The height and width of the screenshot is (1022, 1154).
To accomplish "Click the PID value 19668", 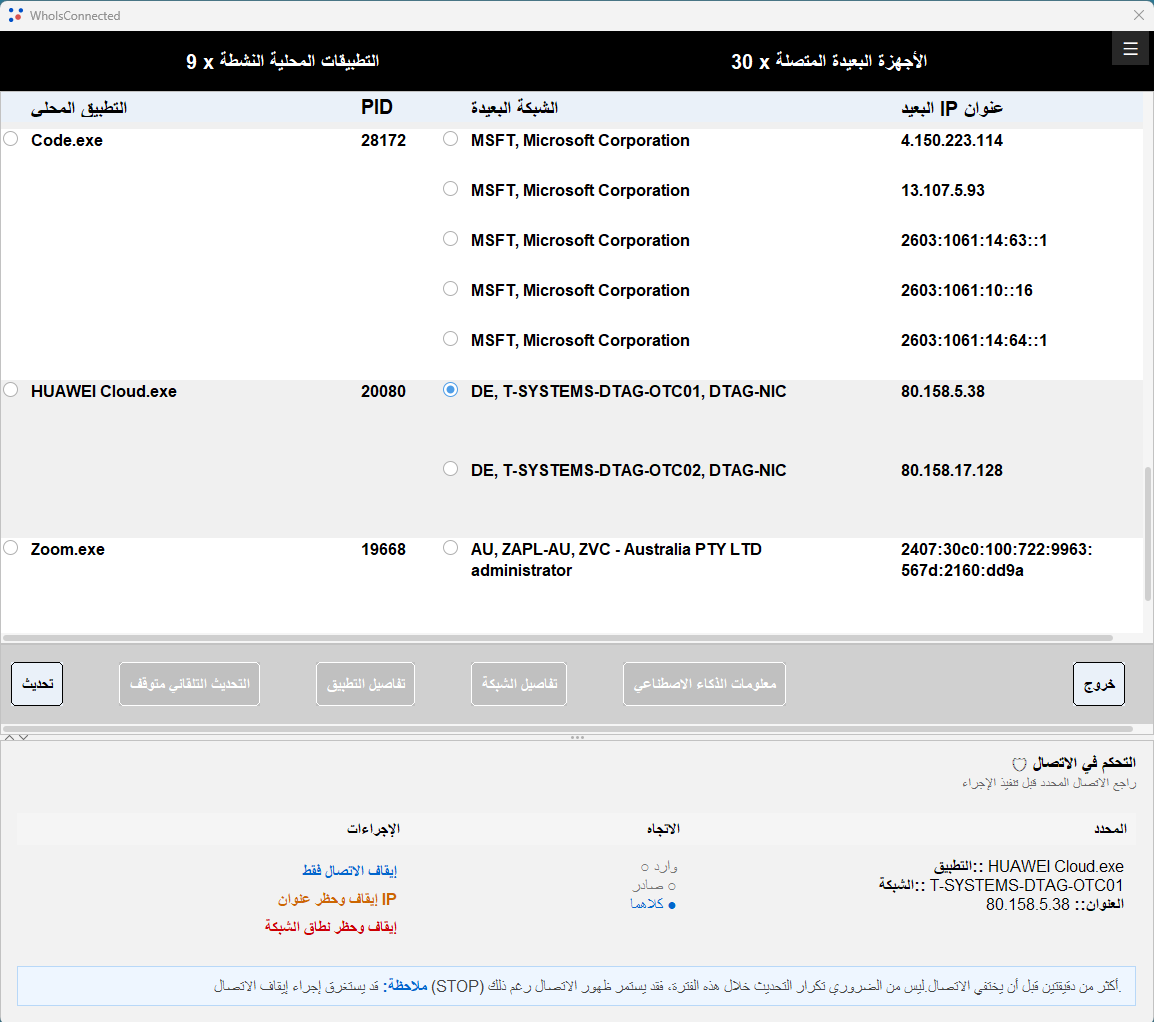I will [383, 550].
